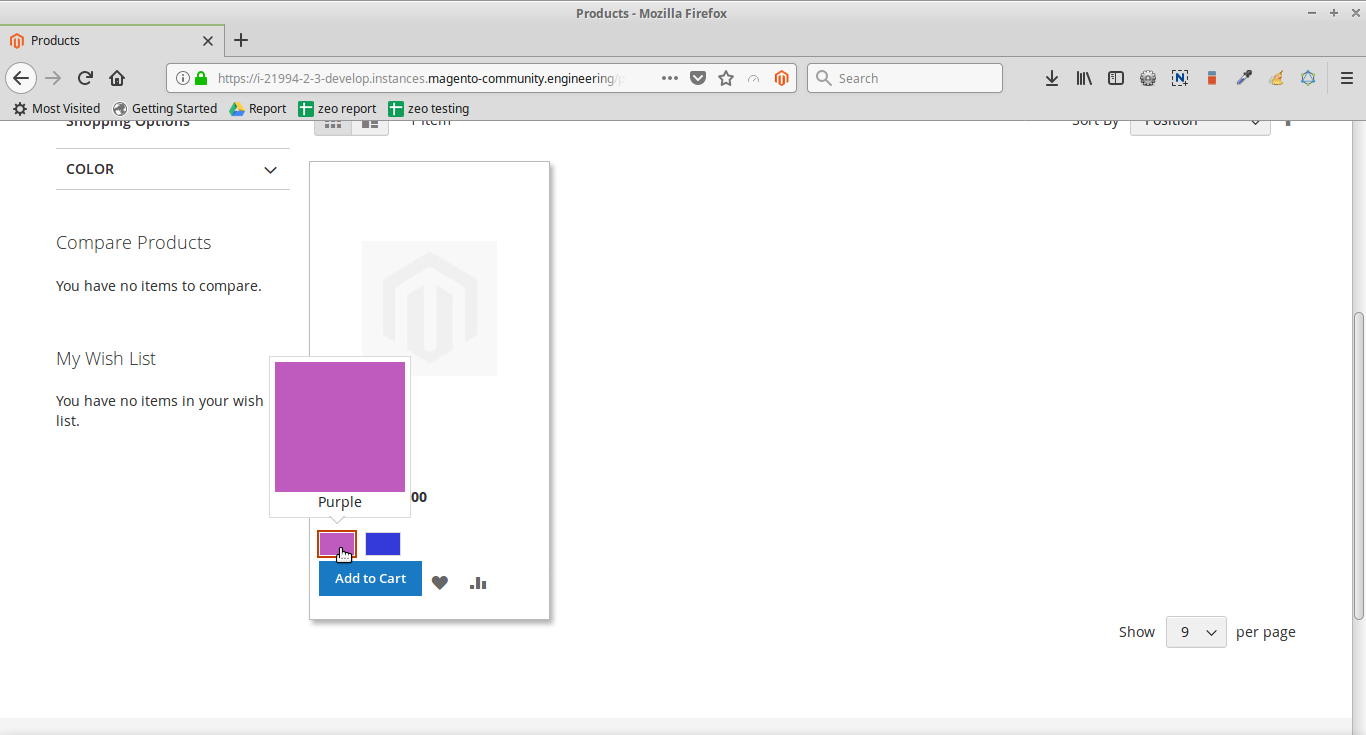Image resolution: width=1366 pixels, height=735 pixels.
Task: Open the browser sidebar
Action: (x=1115, y=77)
